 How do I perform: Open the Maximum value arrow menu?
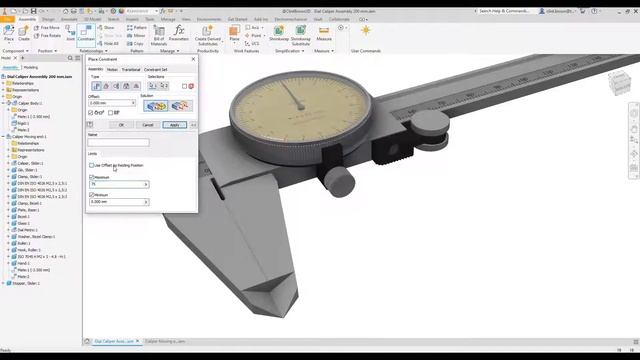(x=146, y=184)
